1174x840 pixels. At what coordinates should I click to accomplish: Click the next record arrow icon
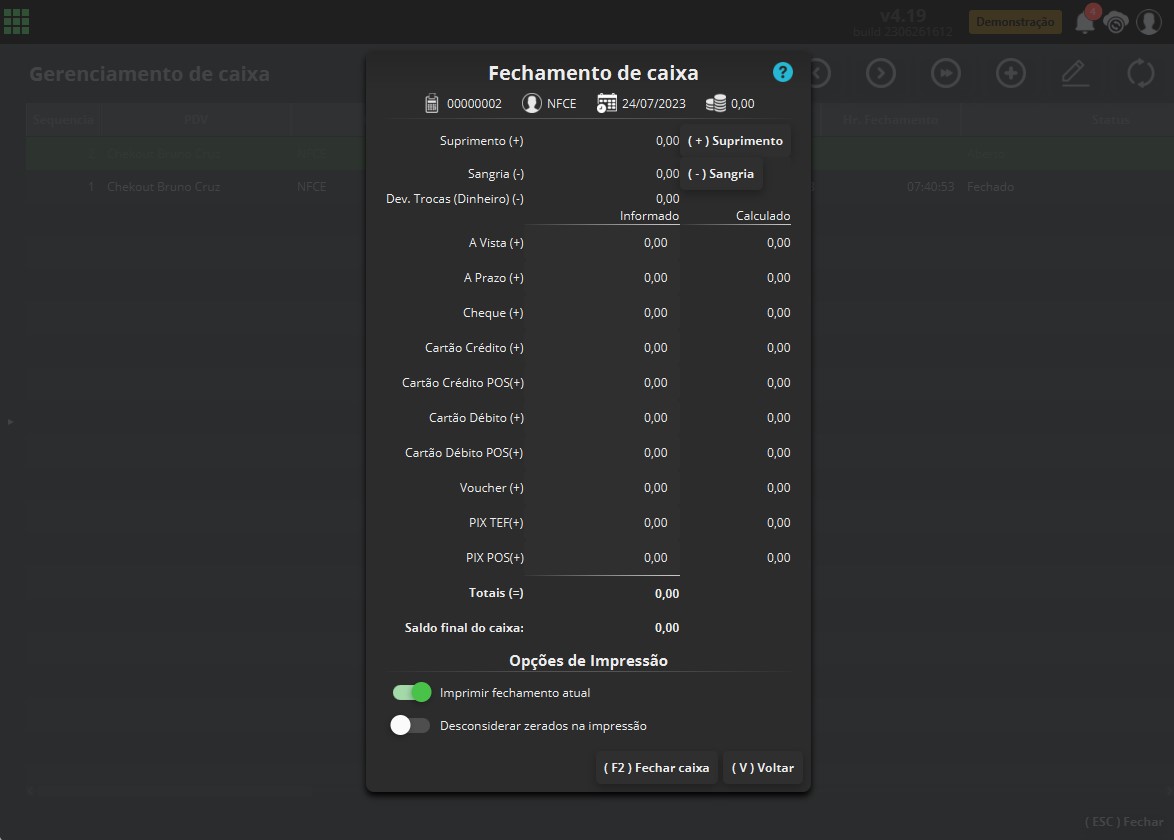tap(880, 73)
